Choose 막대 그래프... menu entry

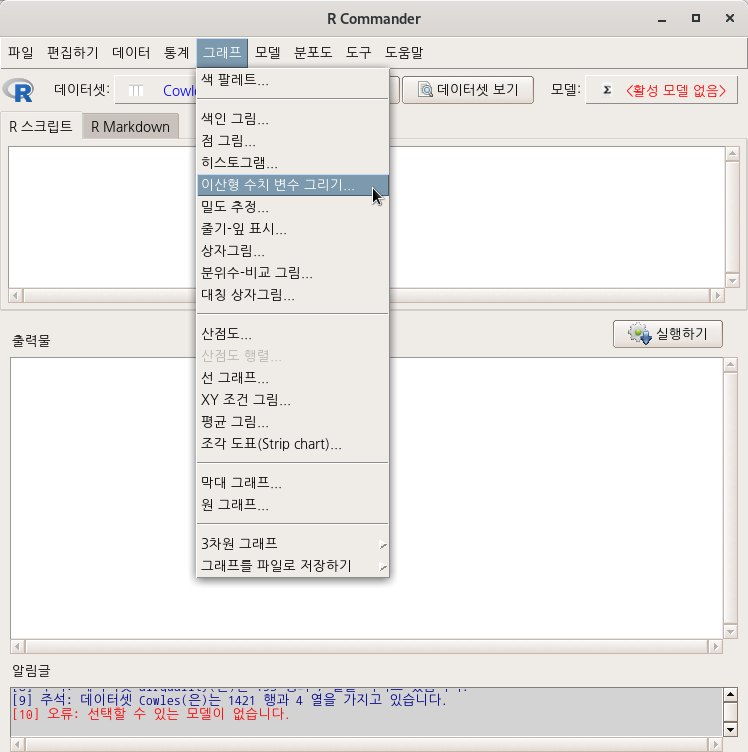(x=292, y=482)
